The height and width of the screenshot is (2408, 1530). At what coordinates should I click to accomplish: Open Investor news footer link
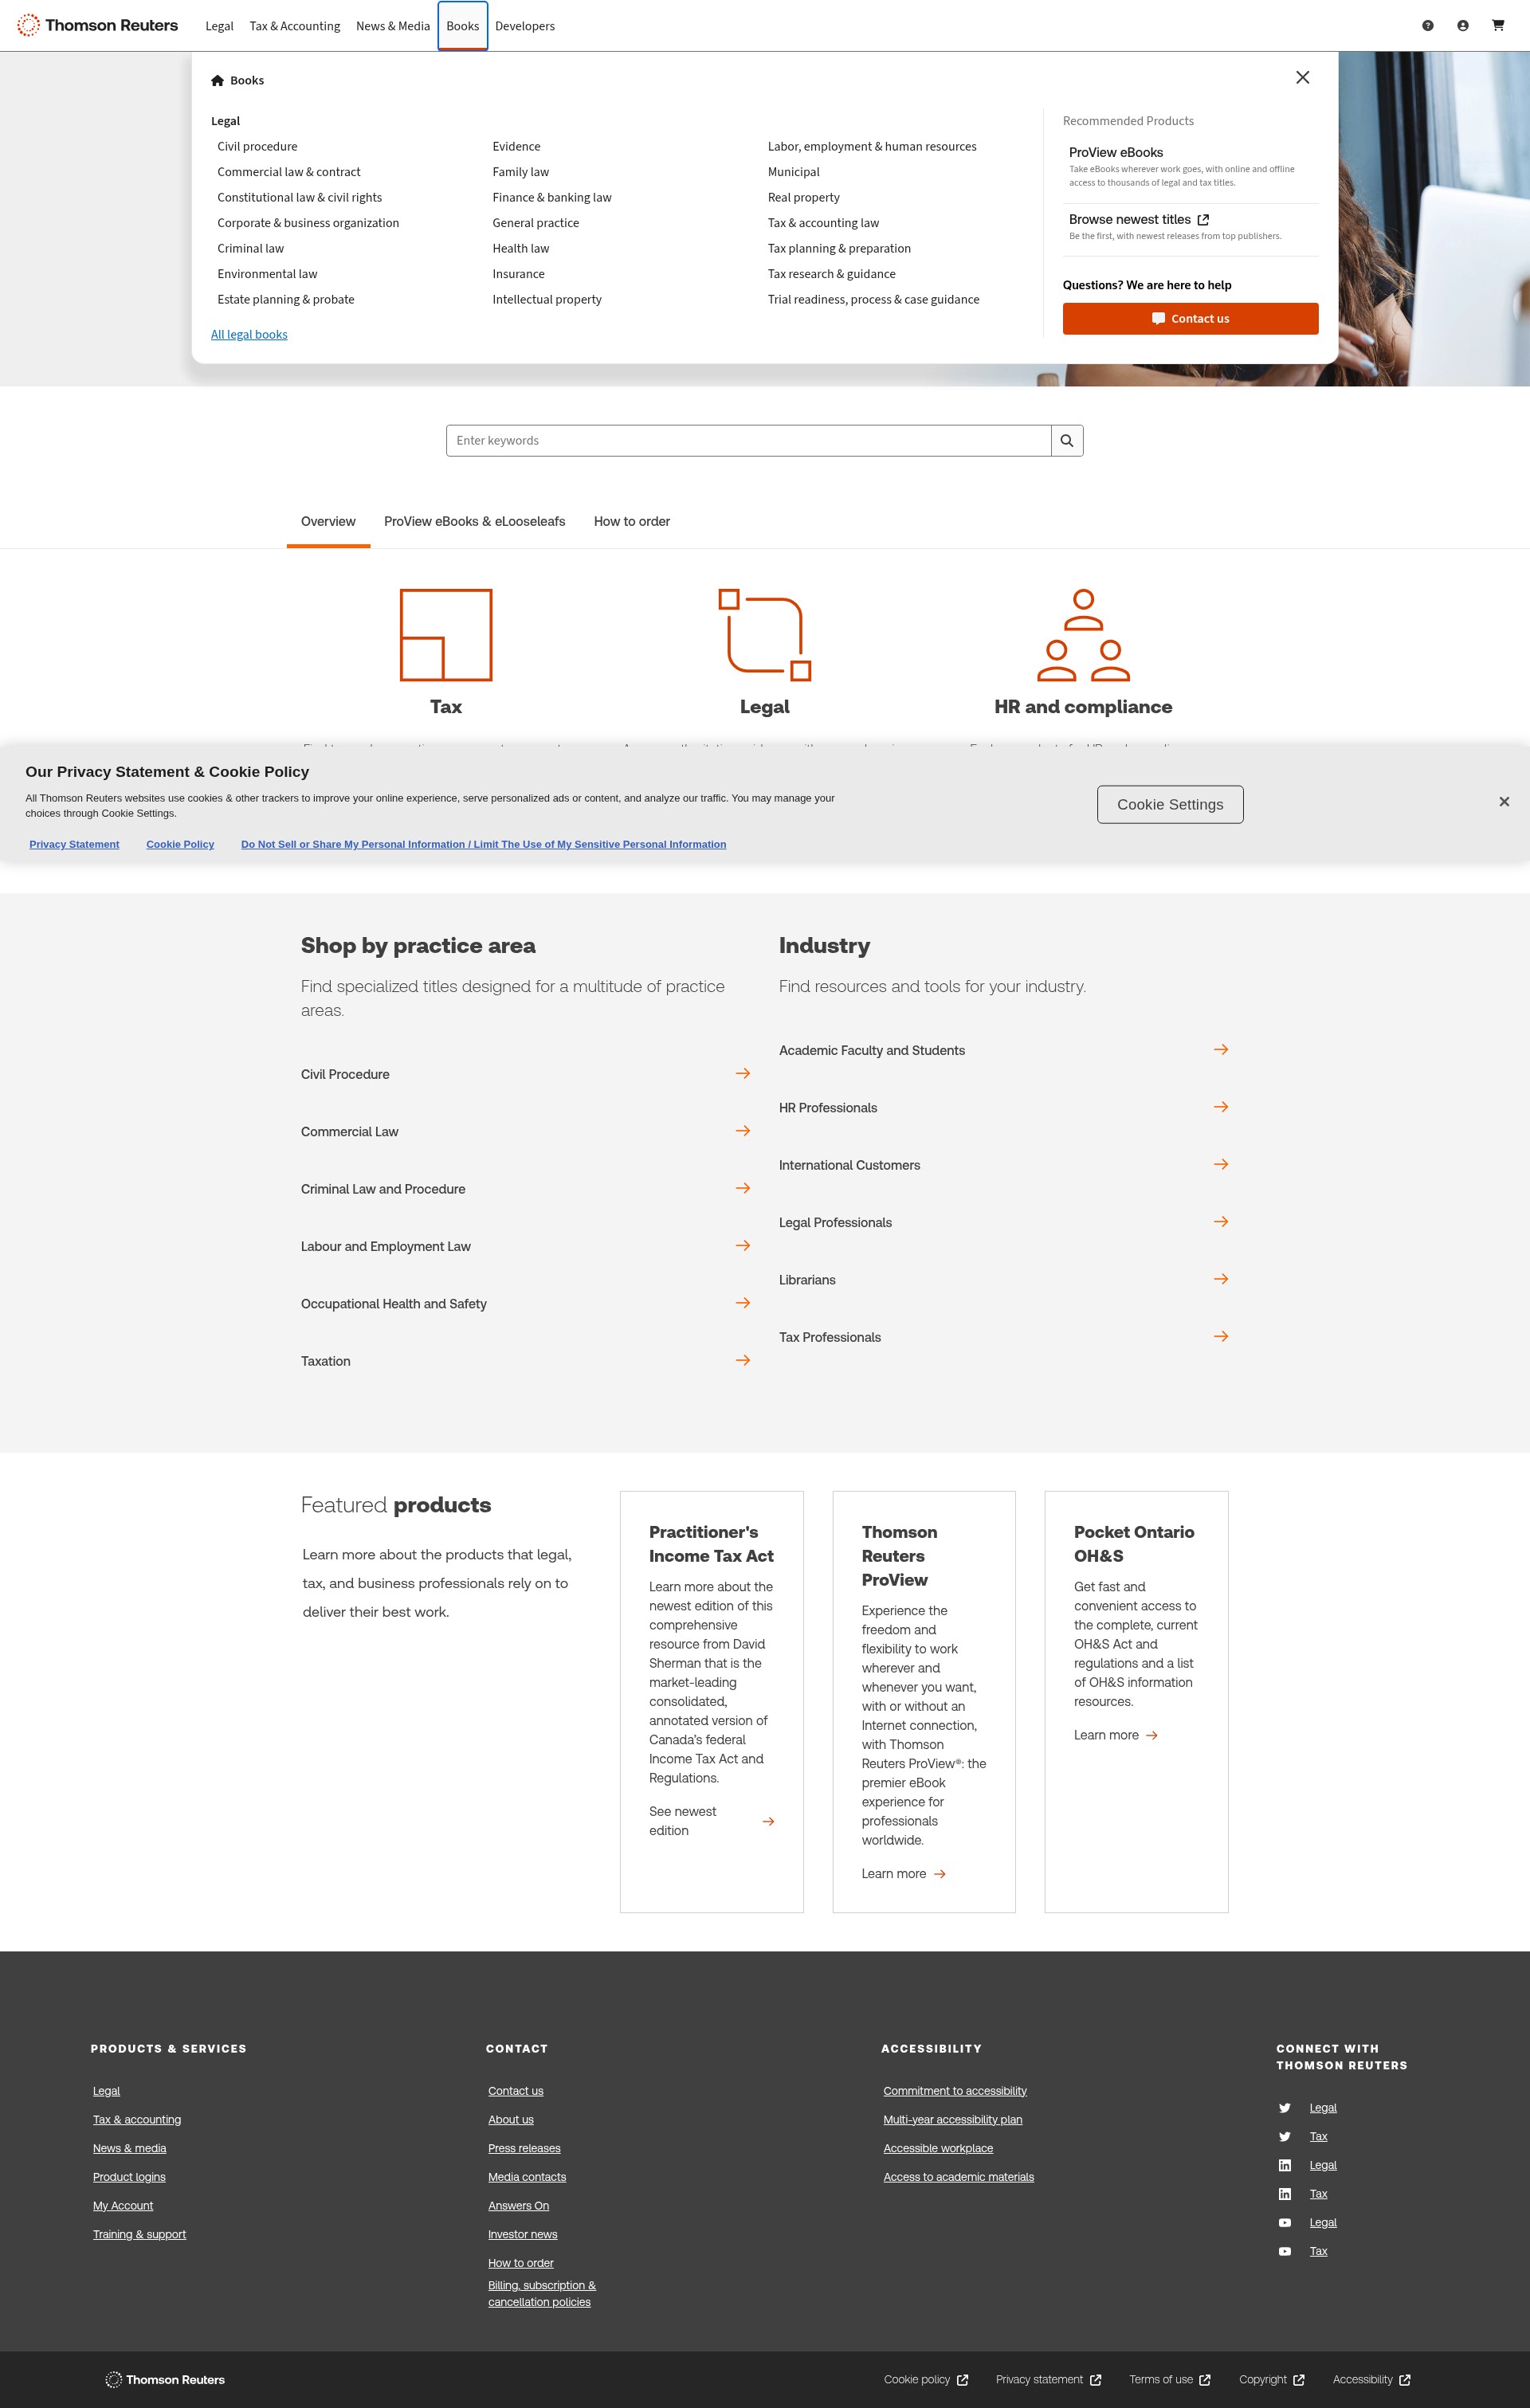coord(522,2234)
